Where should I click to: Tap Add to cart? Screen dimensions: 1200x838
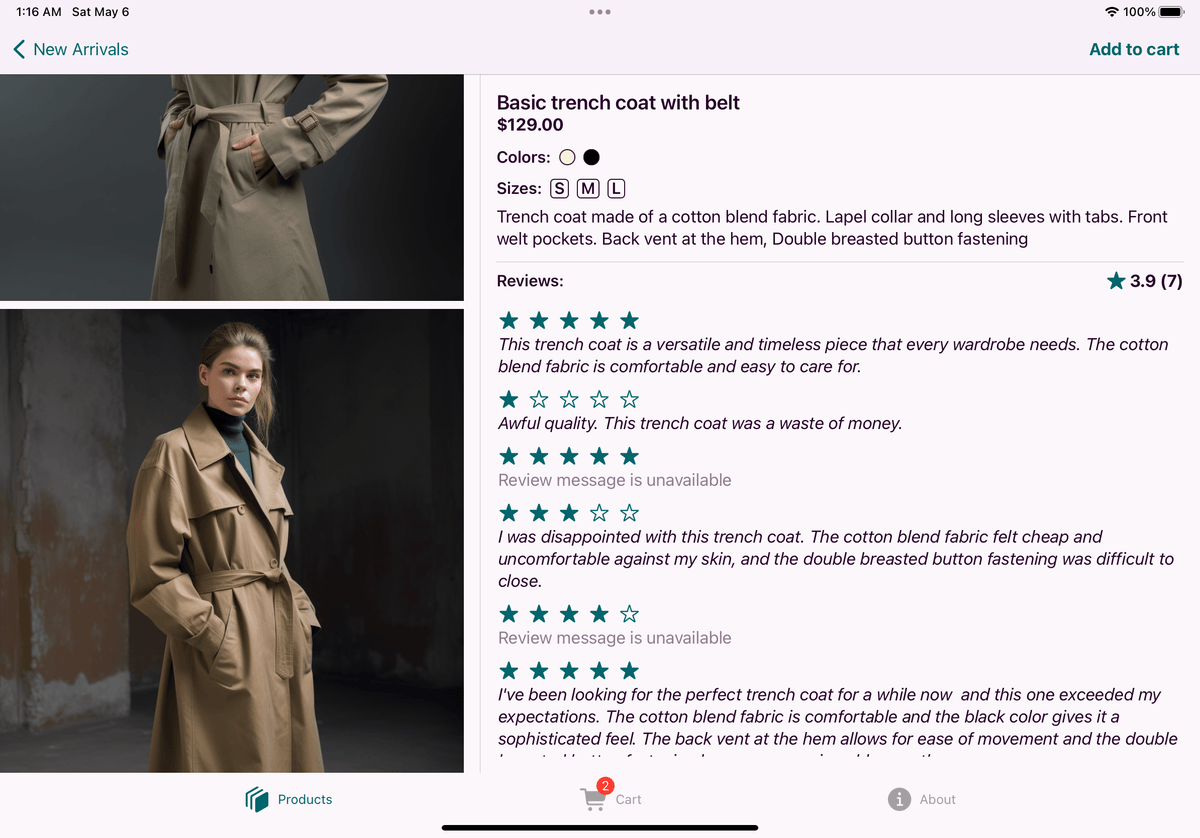tap(1134, 49)
